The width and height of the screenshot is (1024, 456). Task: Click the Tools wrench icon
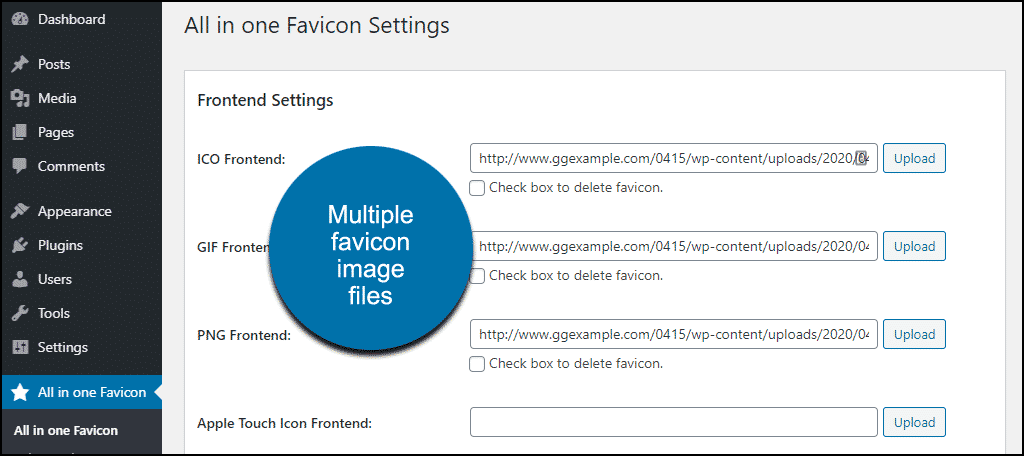20,314
